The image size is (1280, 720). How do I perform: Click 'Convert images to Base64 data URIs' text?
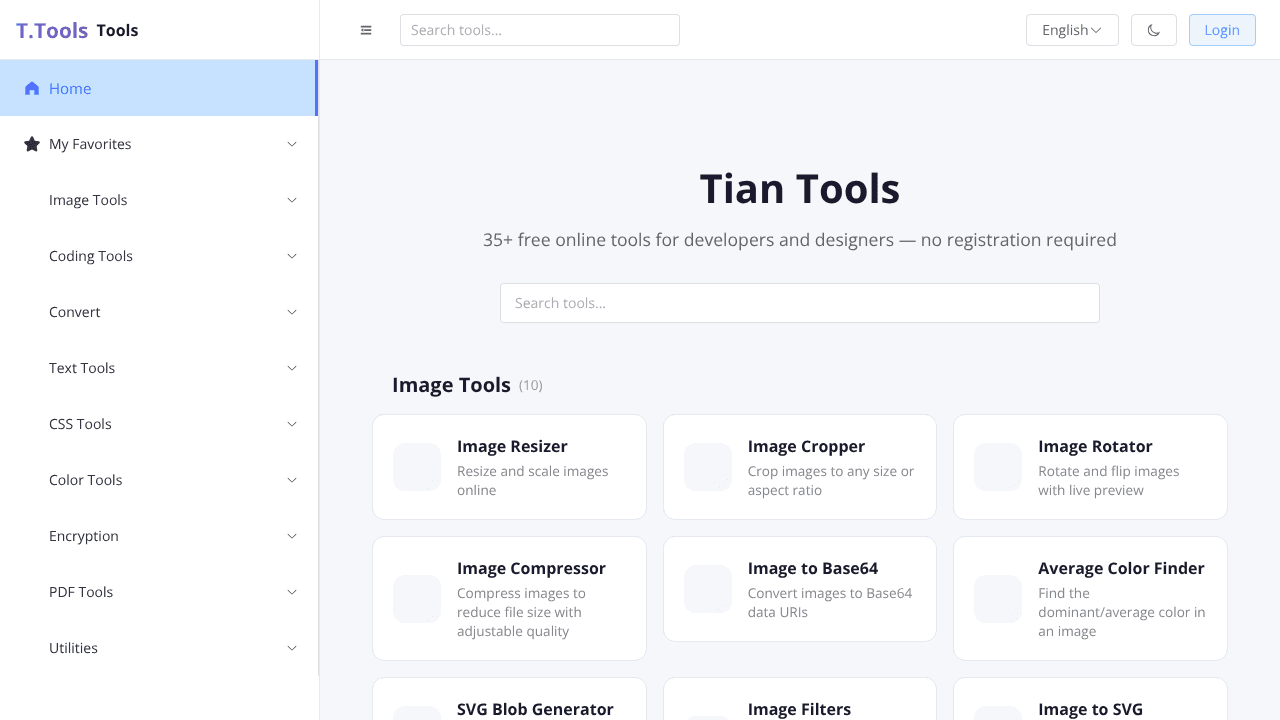(x=830, y=603)
